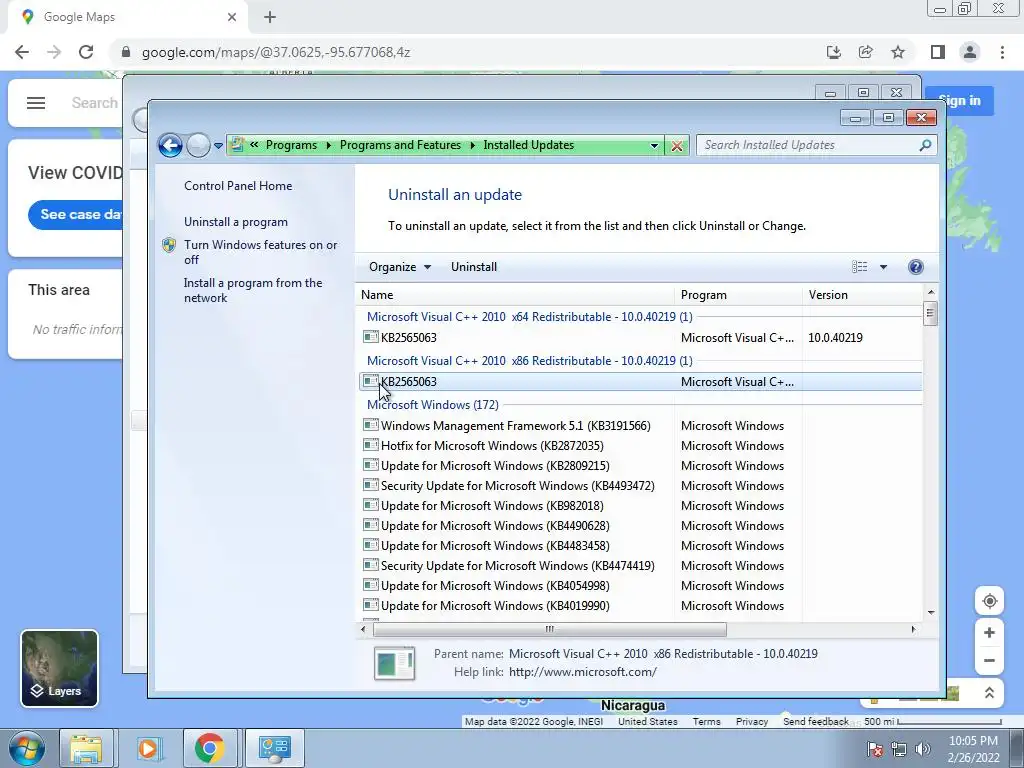Screen dimensions: 1024x768
Task: Collapse the Microsoft Windows (172) group
Action: click(x=432, y=405)
